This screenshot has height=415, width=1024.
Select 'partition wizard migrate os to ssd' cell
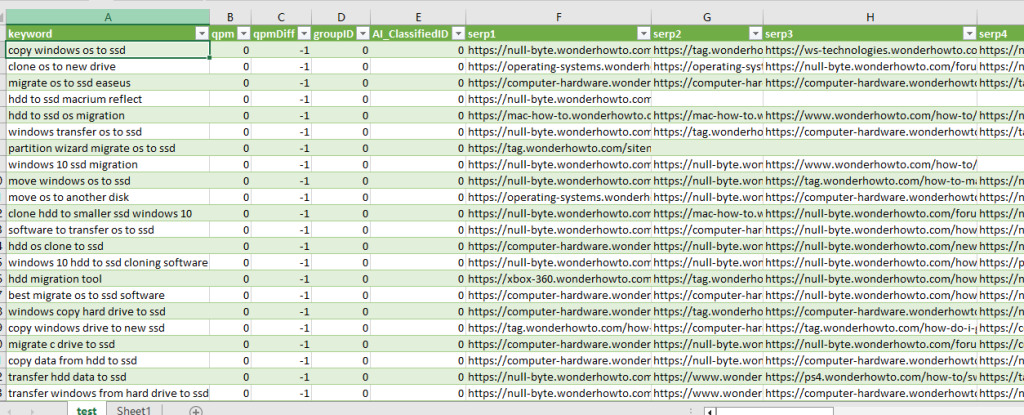tap(108, 148)
